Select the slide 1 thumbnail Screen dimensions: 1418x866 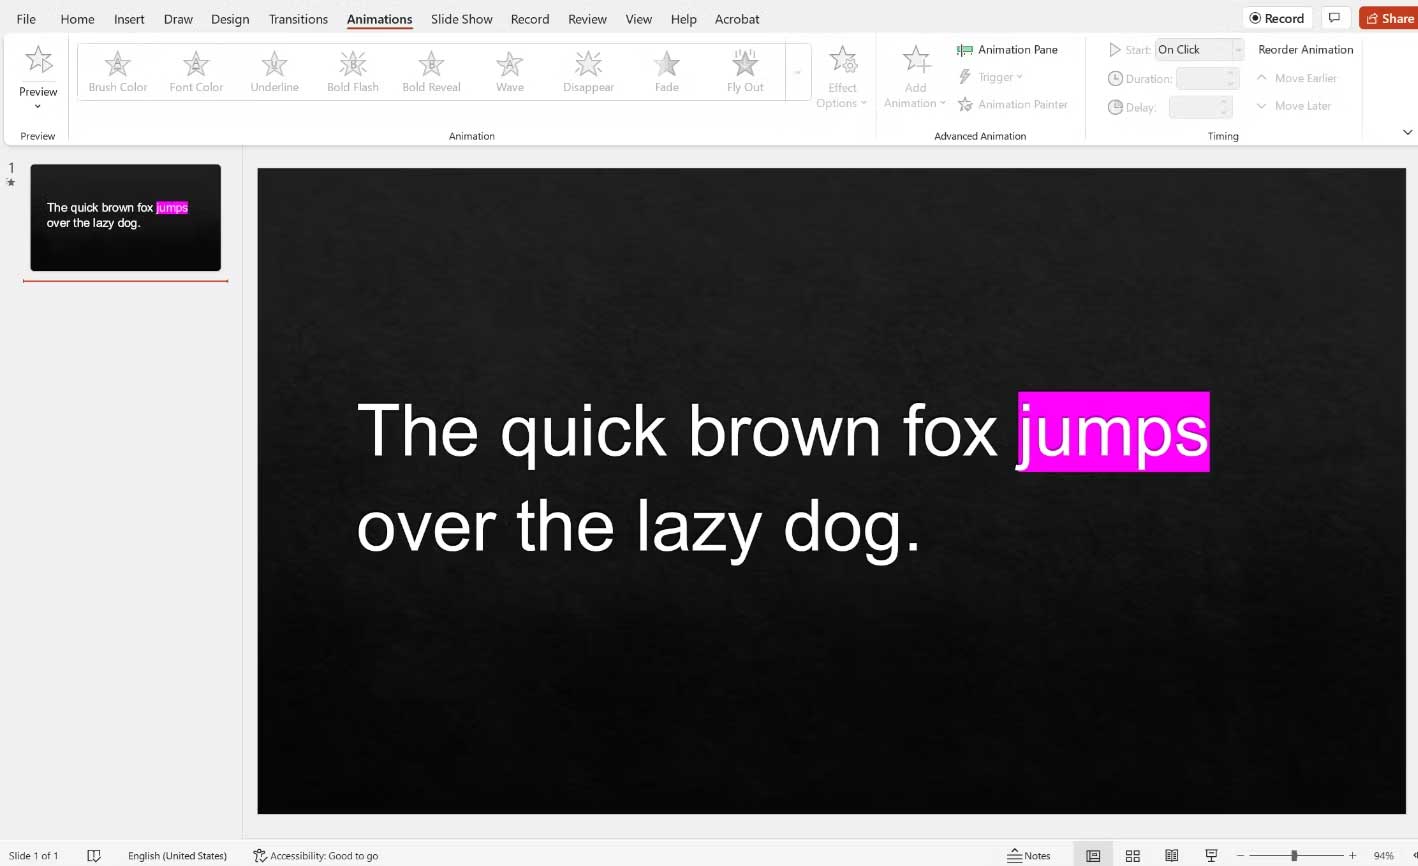tap(125, 217)
